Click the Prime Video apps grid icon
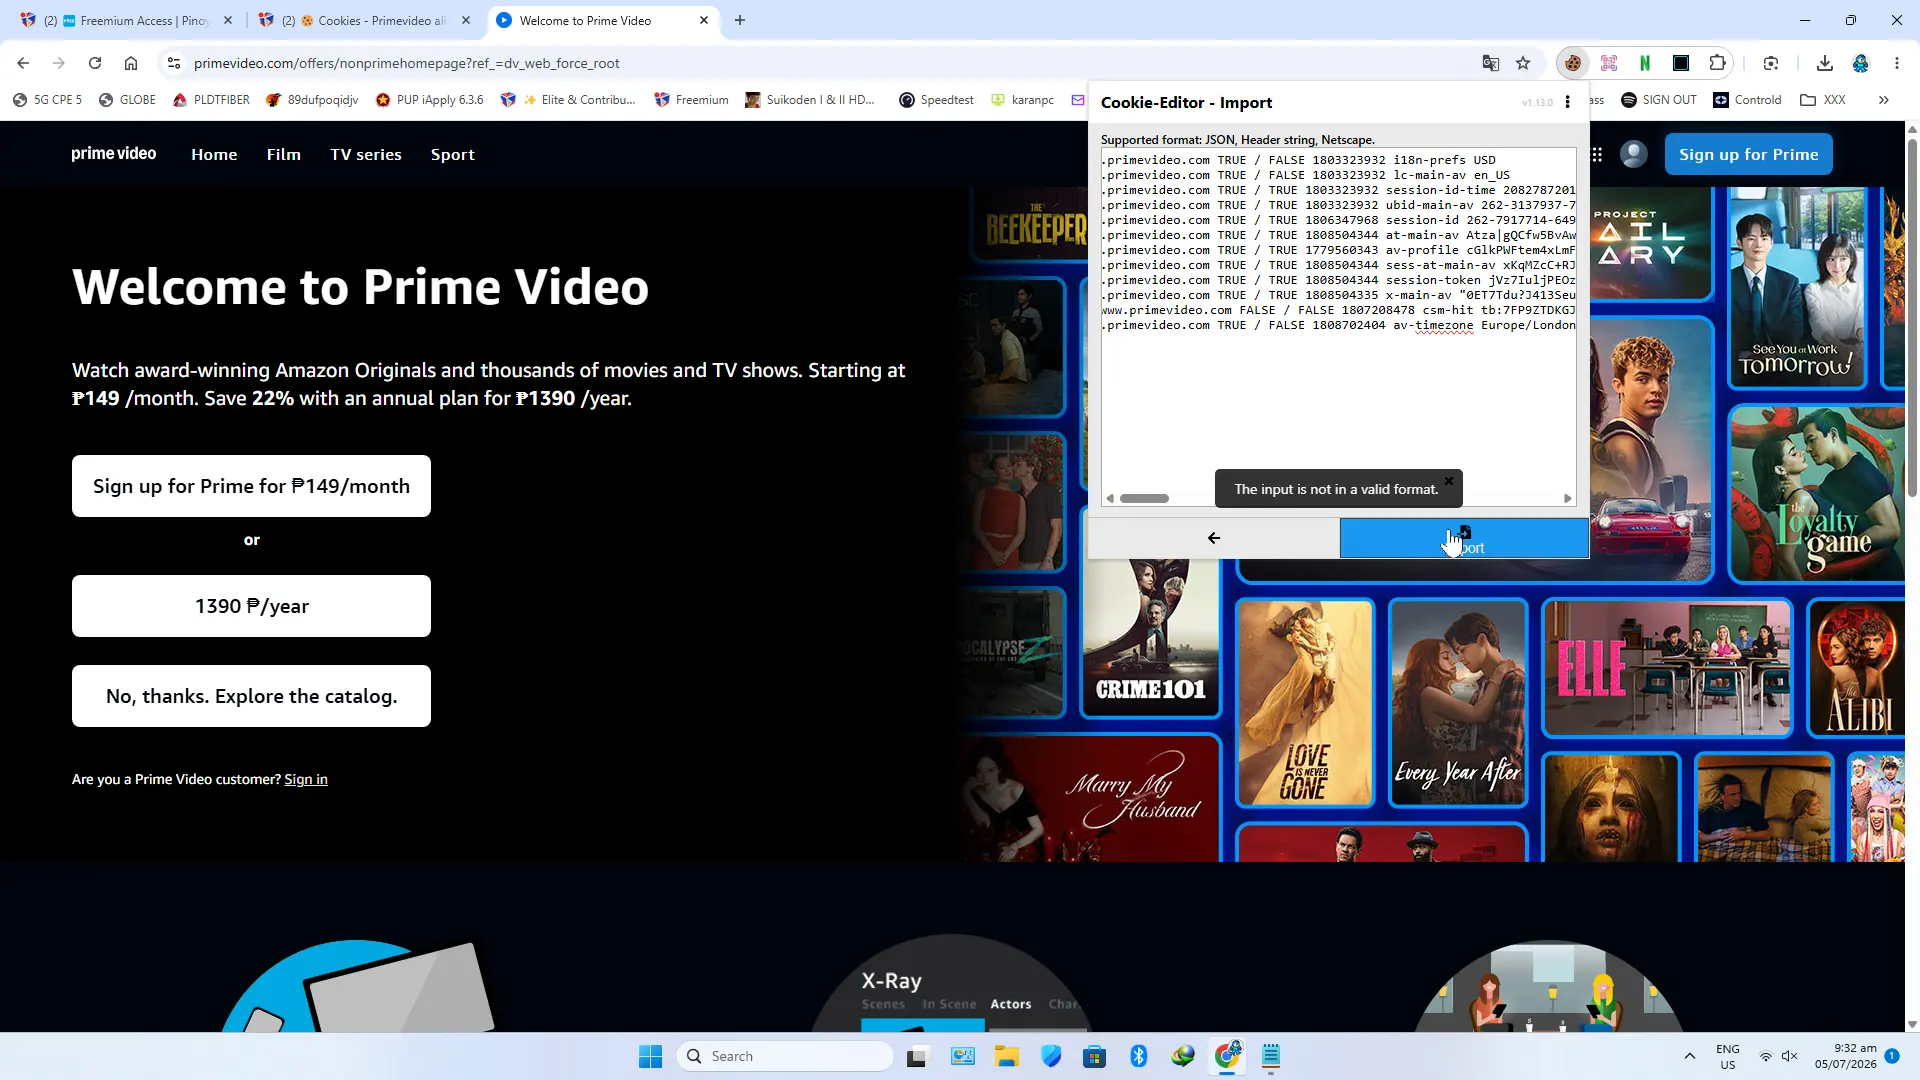1920x1080 pixels. [x=1597, y=154]
